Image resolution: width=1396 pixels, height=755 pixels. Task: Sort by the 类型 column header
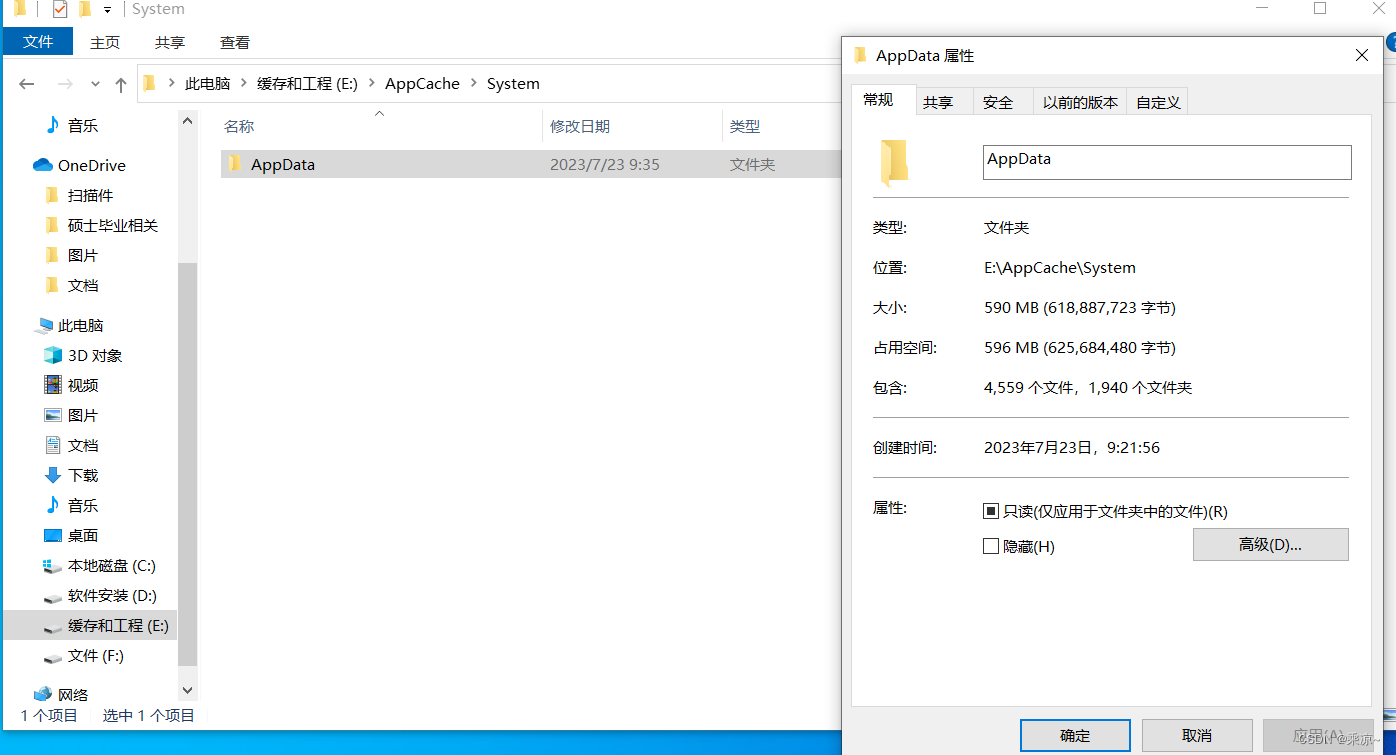(x=745, y=126)
